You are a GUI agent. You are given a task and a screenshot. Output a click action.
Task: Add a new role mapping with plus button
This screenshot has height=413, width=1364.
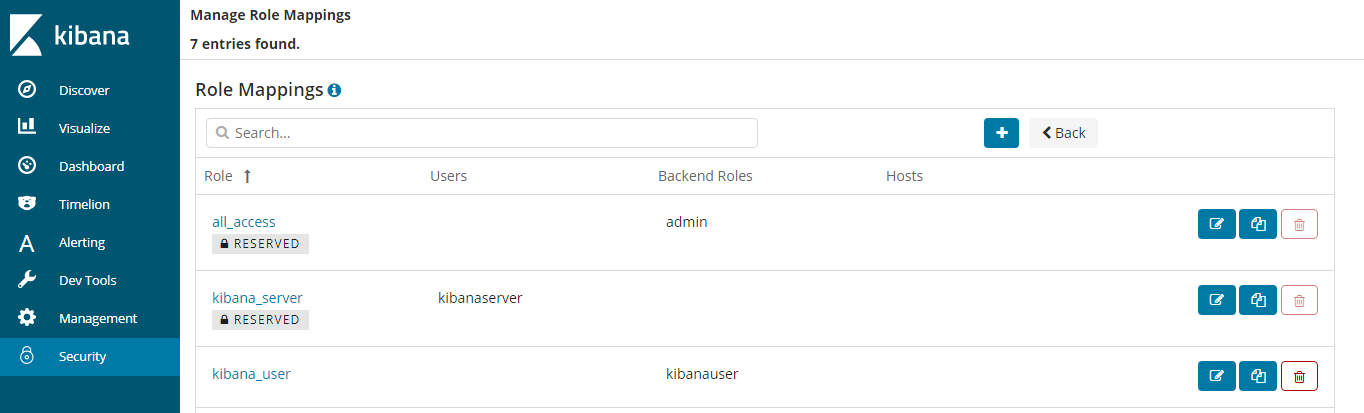tap(1001, 133)
